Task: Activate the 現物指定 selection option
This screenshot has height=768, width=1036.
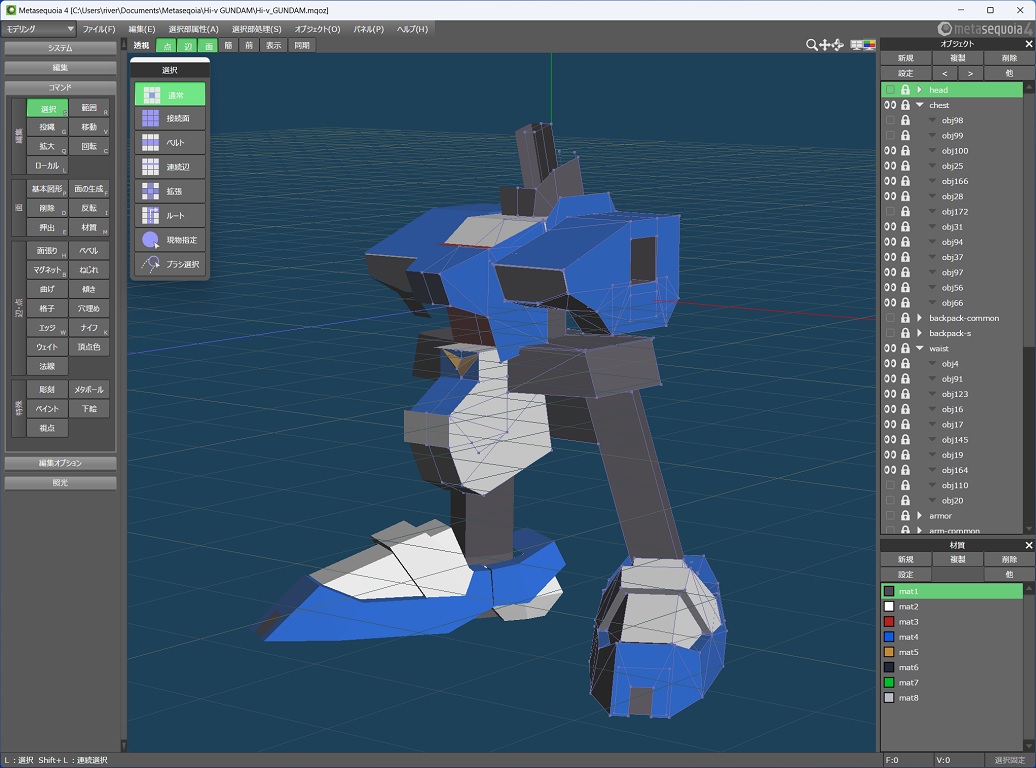Action: pos(170,240)
